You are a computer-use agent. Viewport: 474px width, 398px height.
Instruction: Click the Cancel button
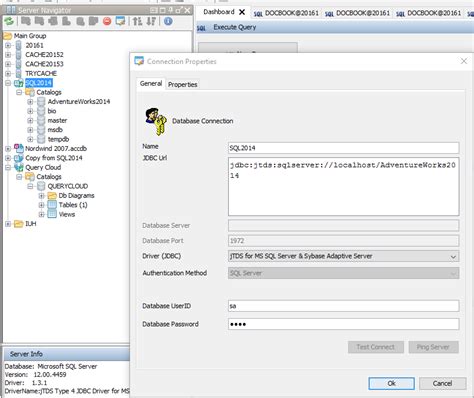(x=442, y=383)
